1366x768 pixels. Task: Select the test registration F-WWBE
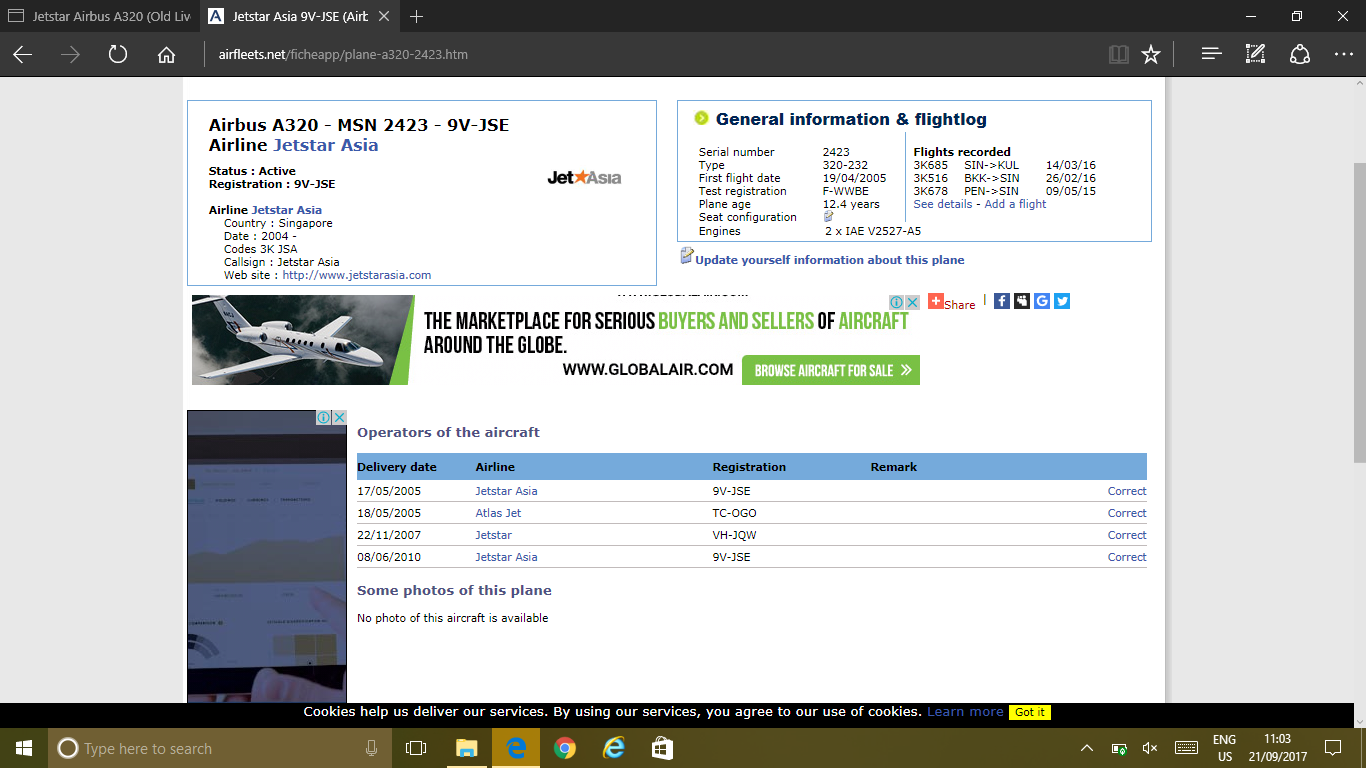(x=847, y=191)
